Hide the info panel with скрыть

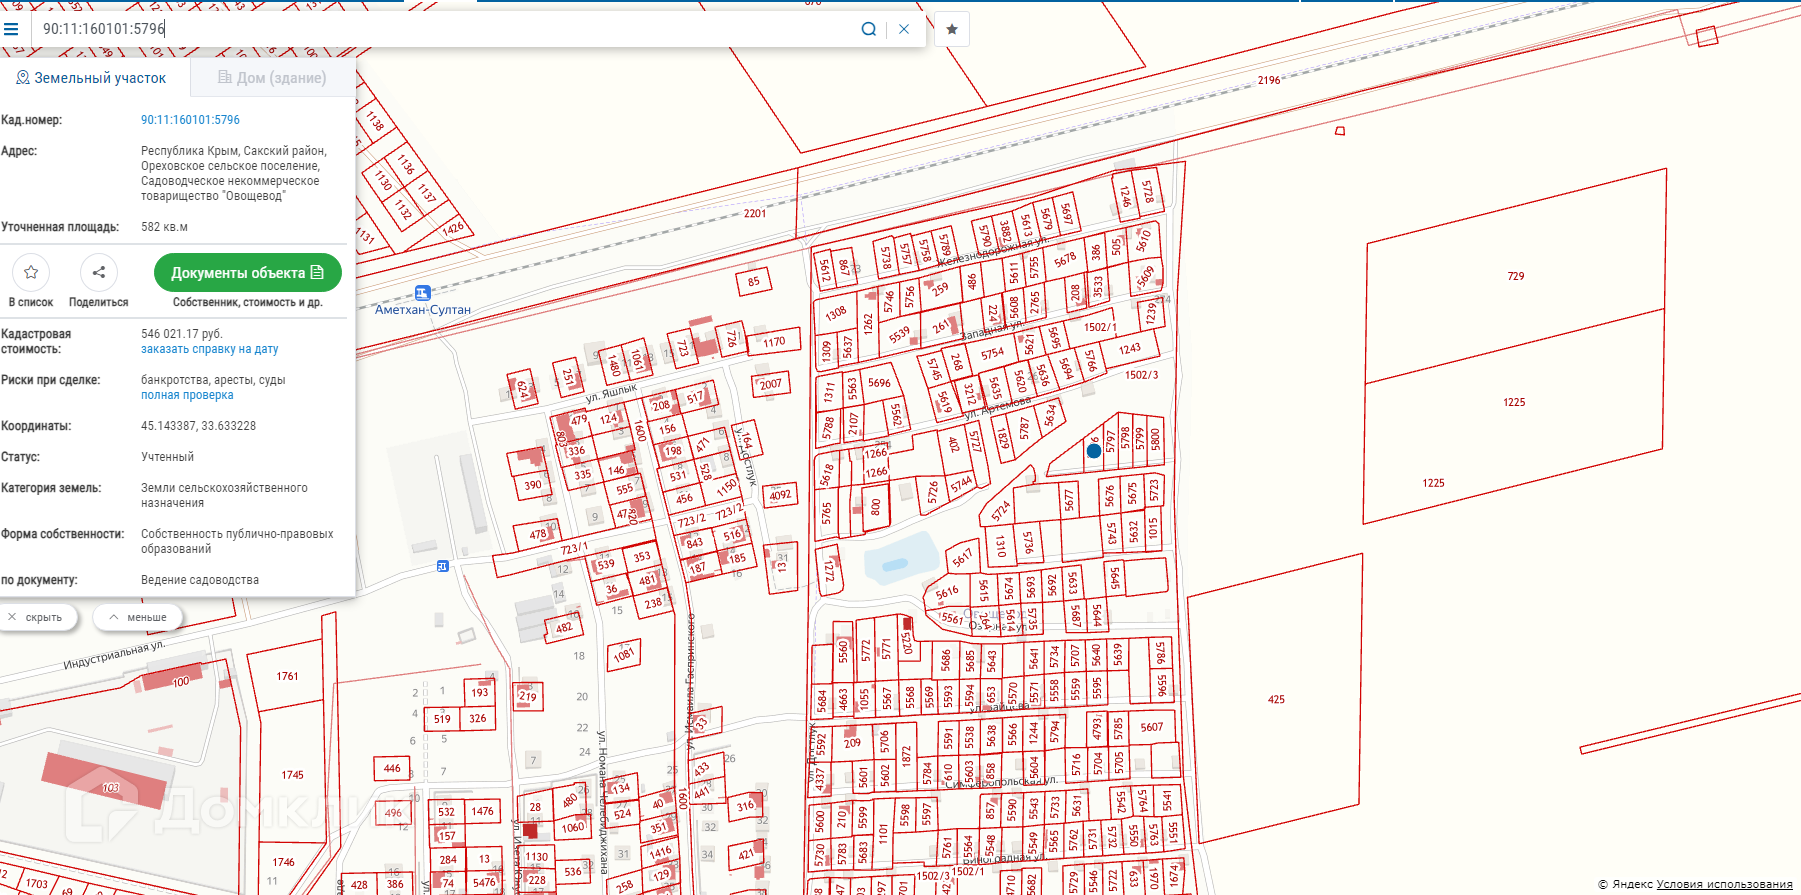(x=35, y=617)
